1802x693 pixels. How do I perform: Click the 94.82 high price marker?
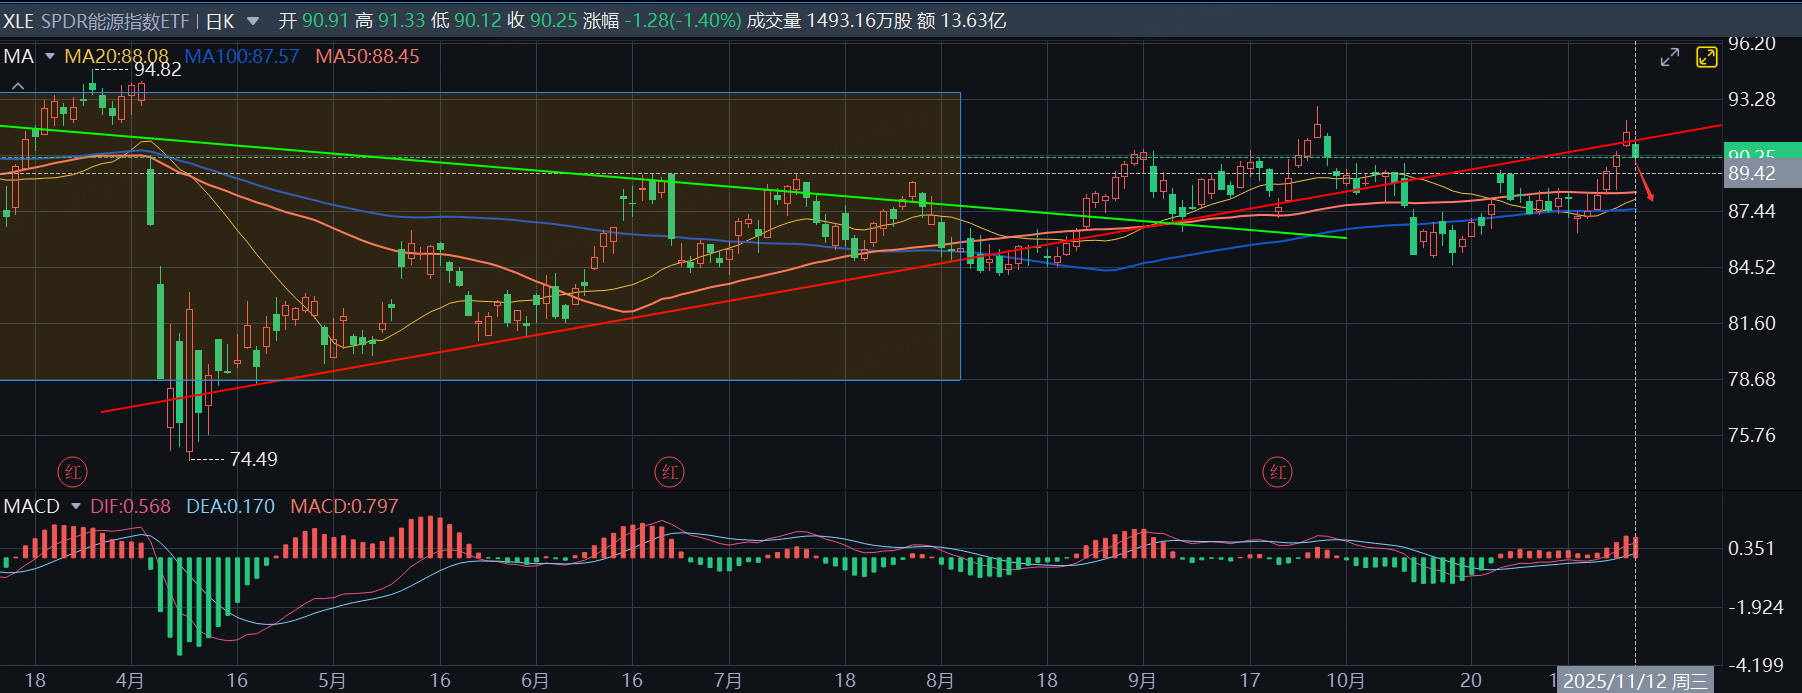click(x=157, y=69)
